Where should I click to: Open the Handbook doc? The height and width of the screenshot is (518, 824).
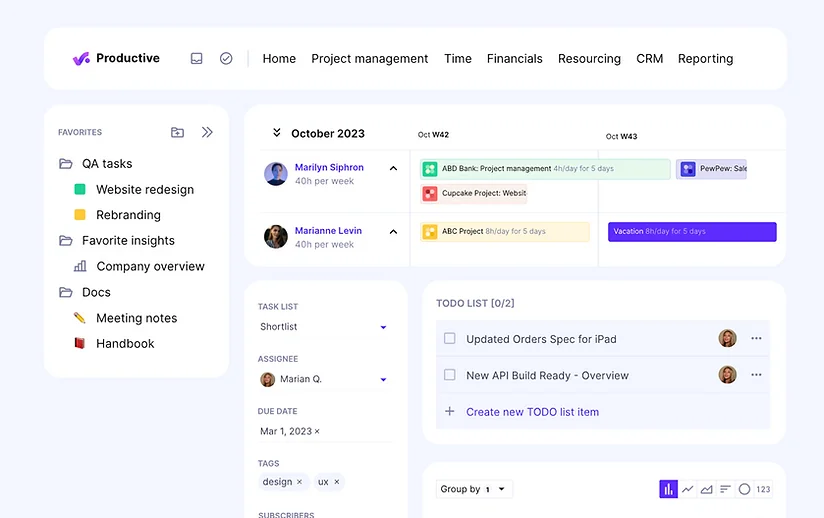click(x=125, y=344)
